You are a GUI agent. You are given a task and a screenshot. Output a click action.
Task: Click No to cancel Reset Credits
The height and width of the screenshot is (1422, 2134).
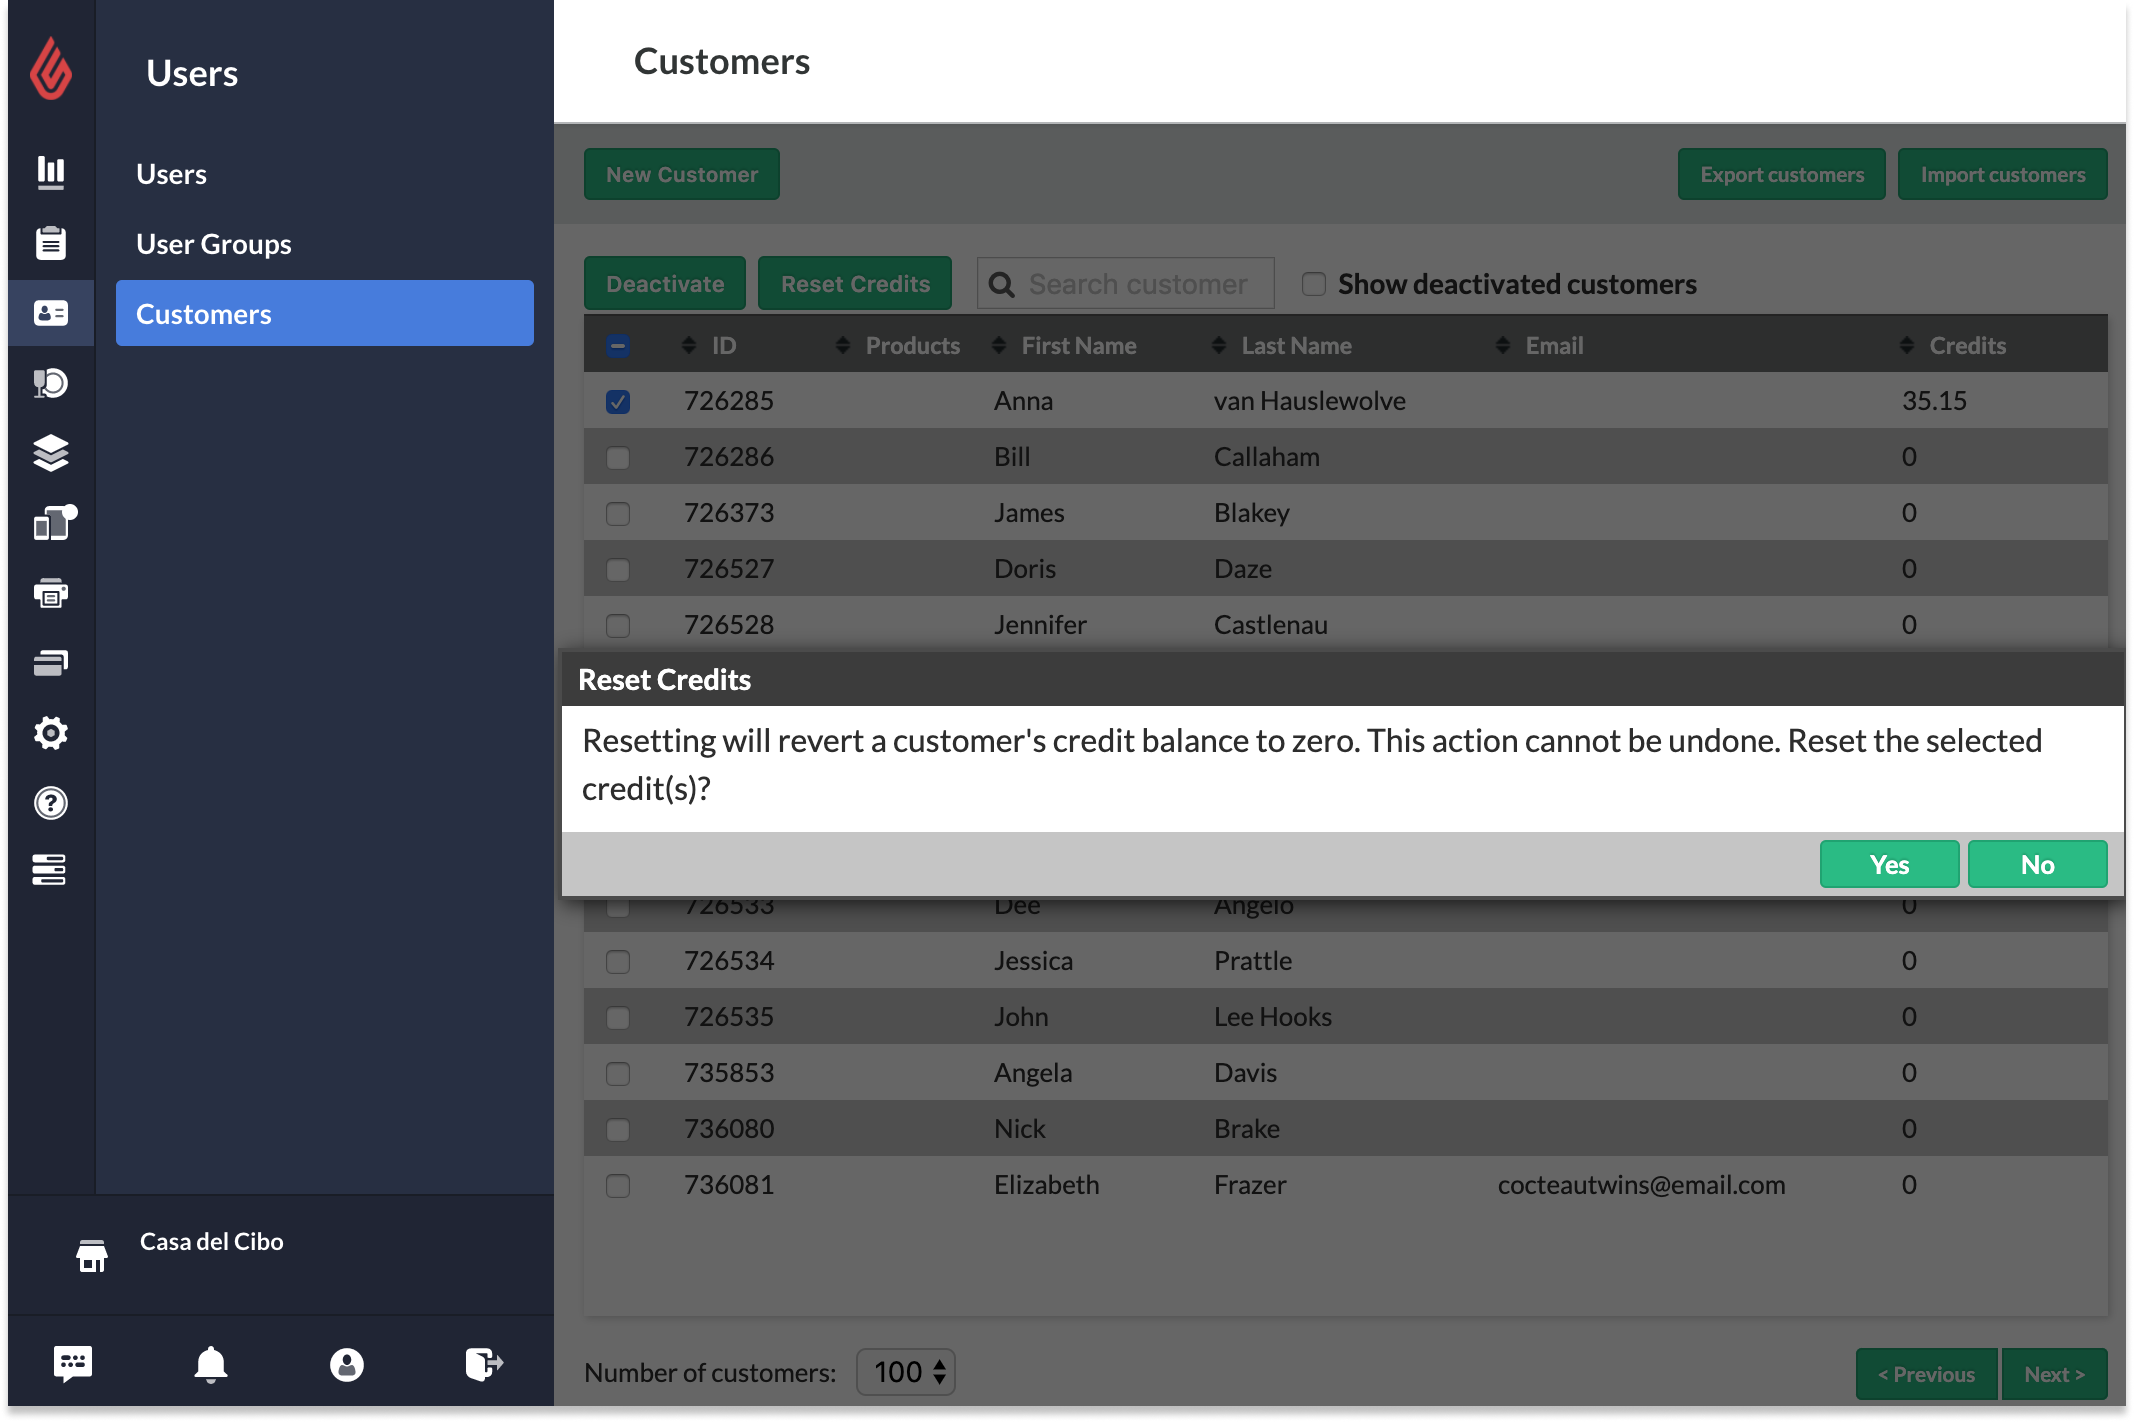click(2036, 863)
